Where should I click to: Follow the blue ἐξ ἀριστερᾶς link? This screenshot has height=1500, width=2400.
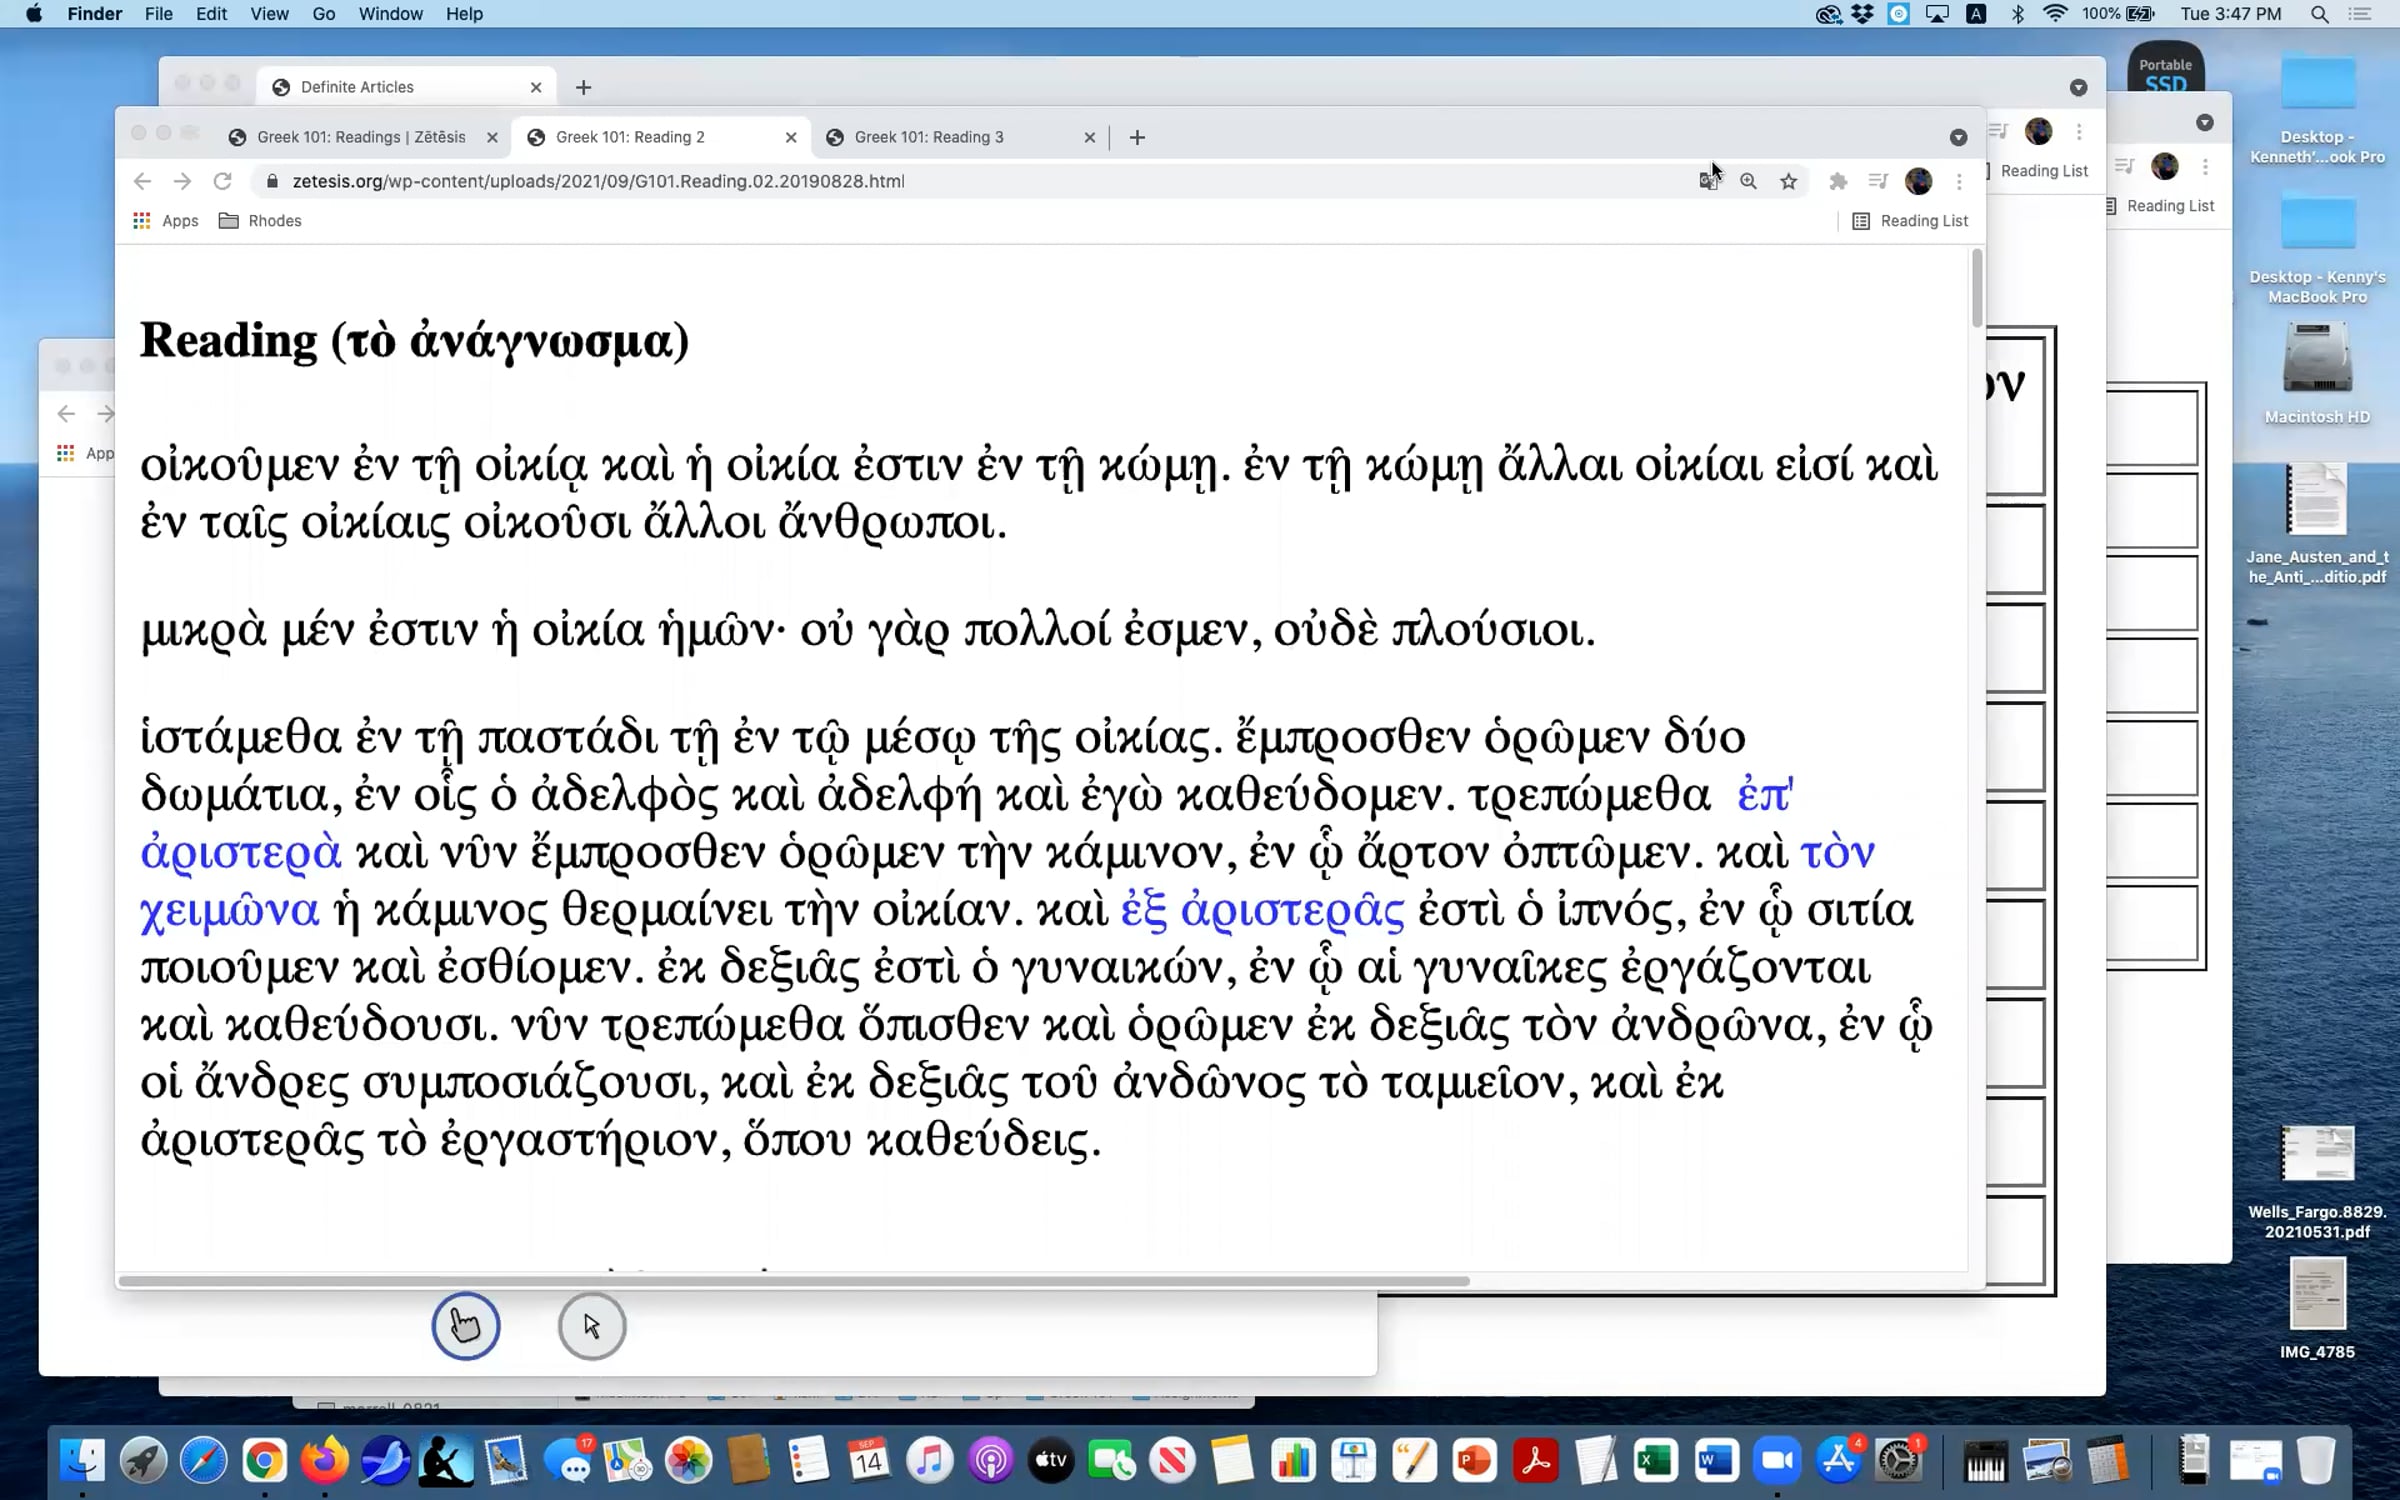click(1262, 911)
